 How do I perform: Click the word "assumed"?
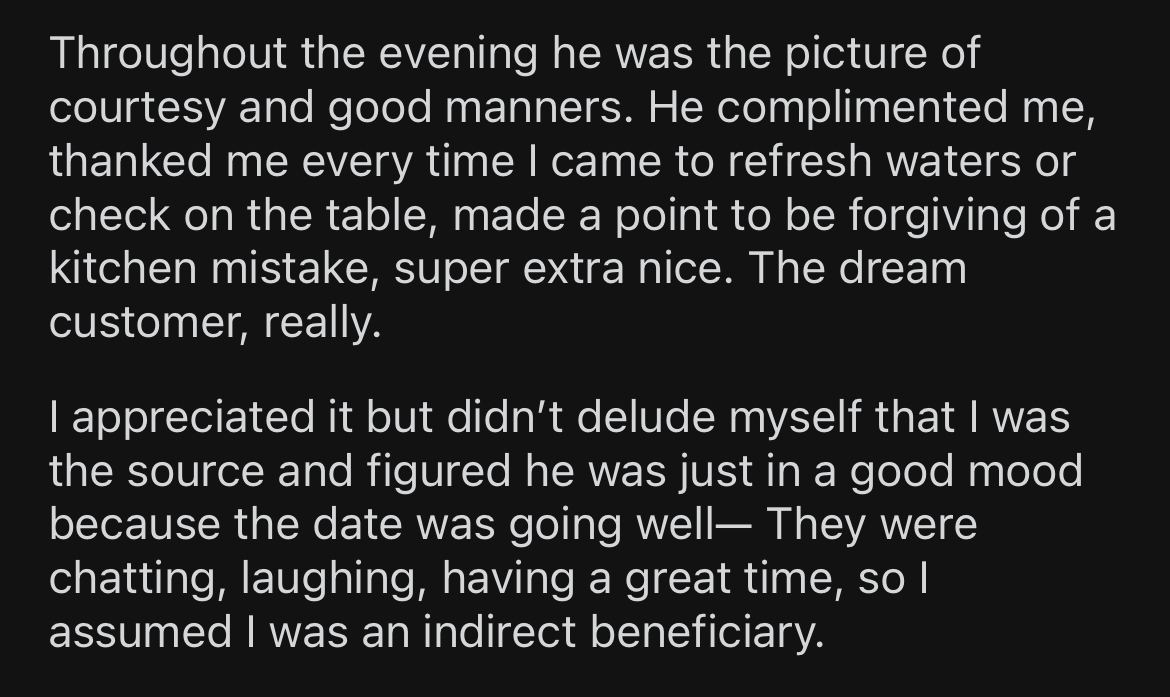[x=141, y=631]
